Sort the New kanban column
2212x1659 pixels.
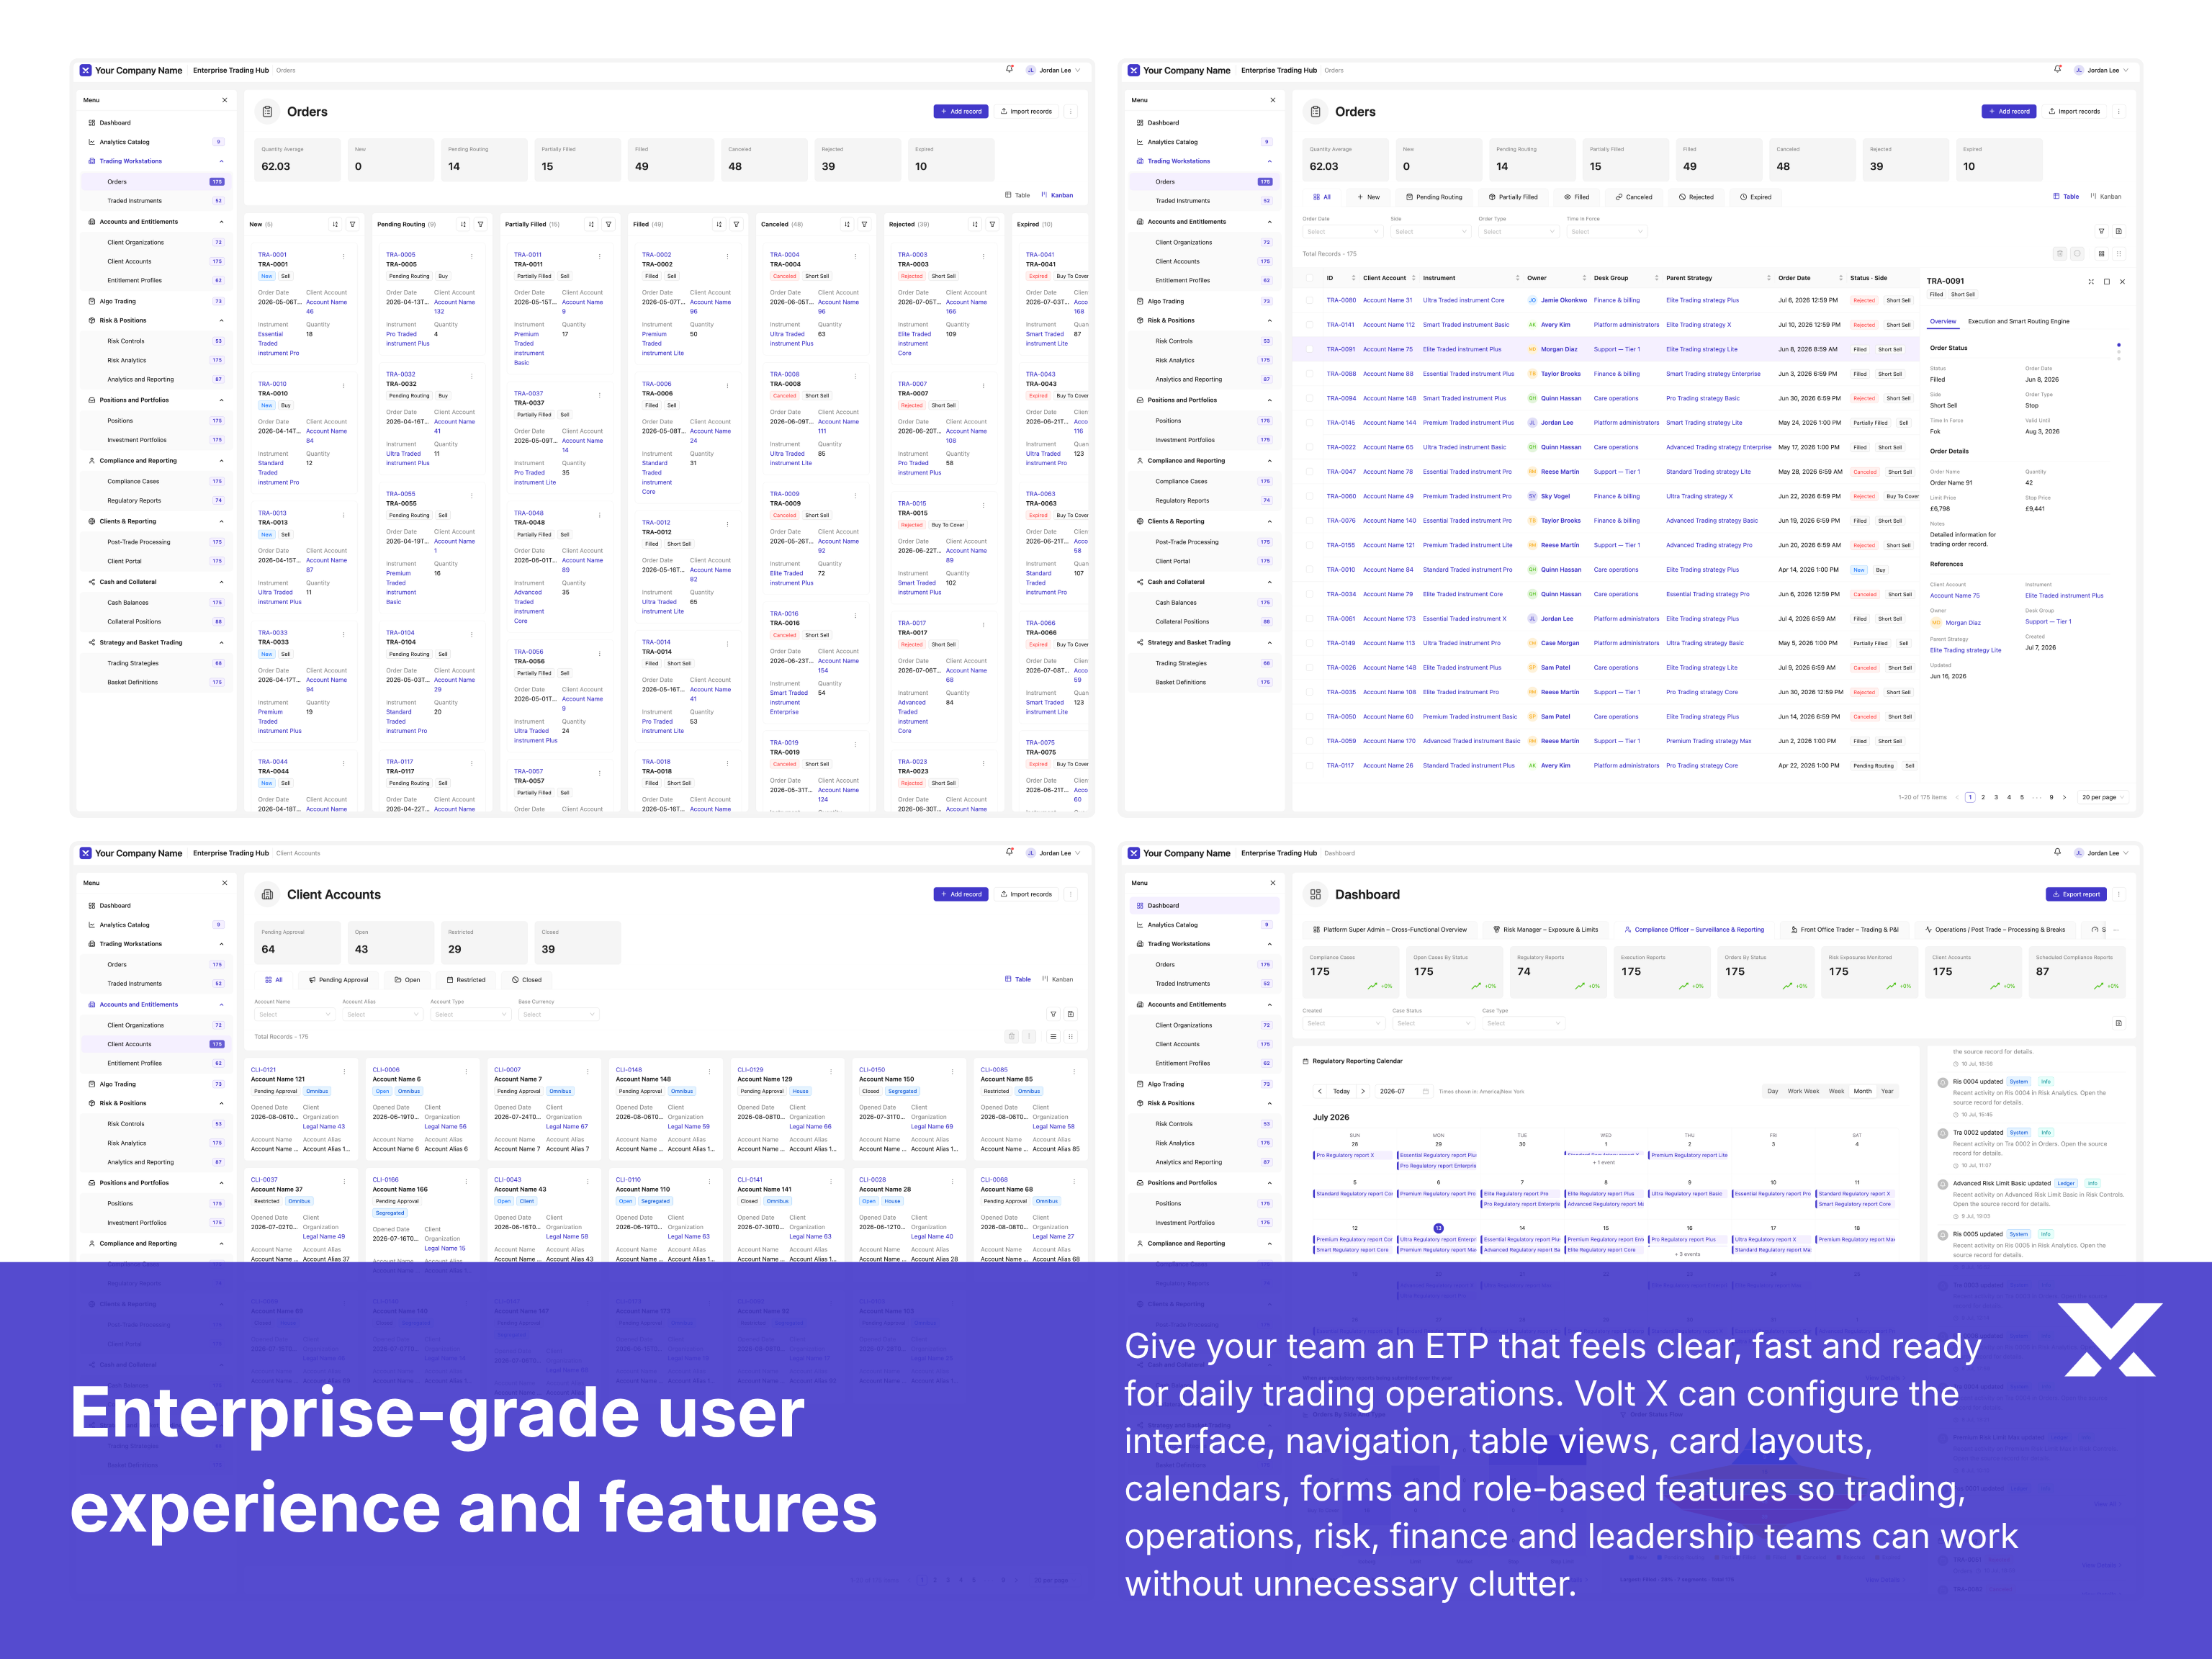pyautogui.click(x=335, y=224)
